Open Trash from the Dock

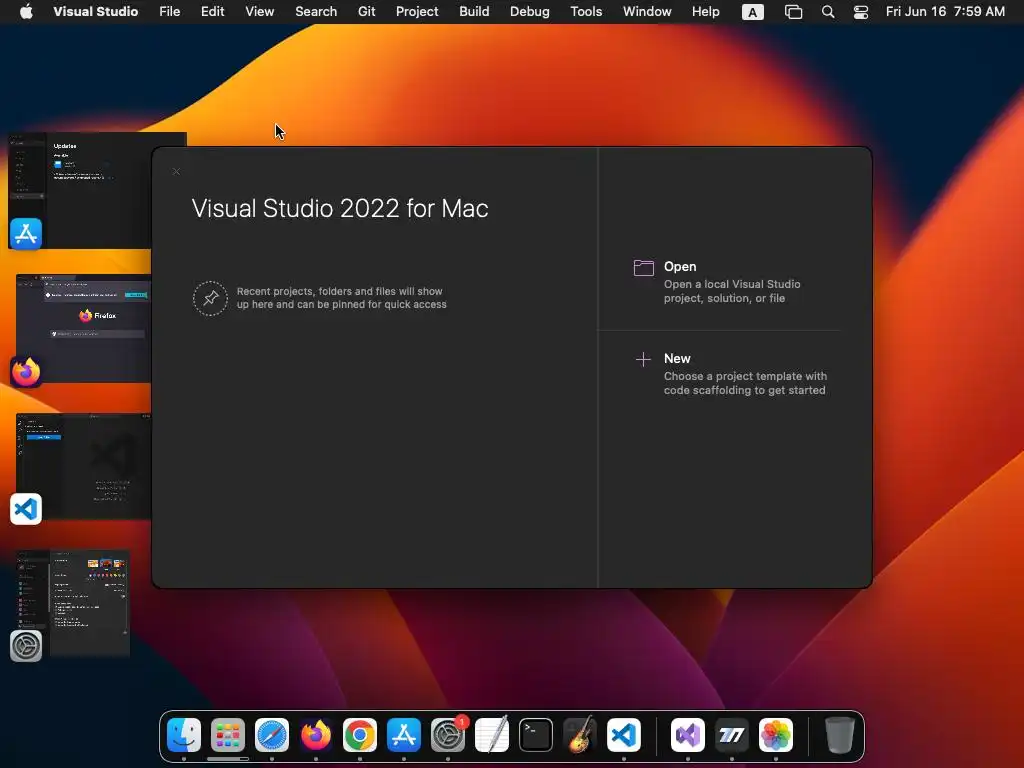pos(840,735)
